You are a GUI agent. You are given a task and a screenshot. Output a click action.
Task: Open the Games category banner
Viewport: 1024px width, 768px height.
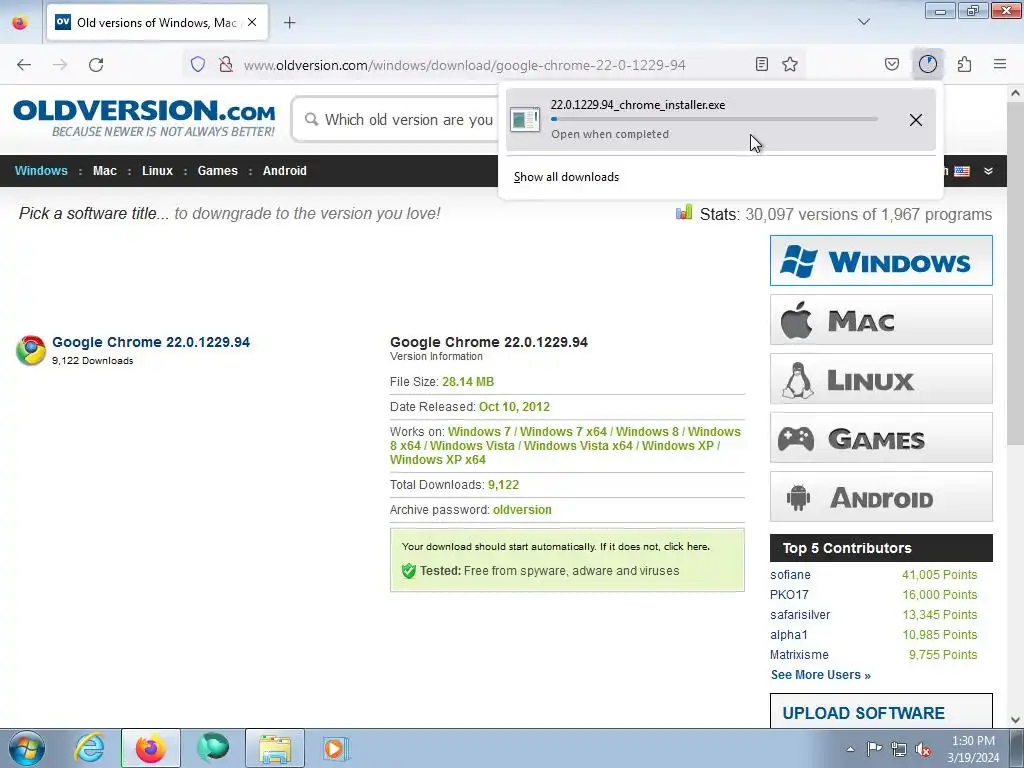point(881,438)
